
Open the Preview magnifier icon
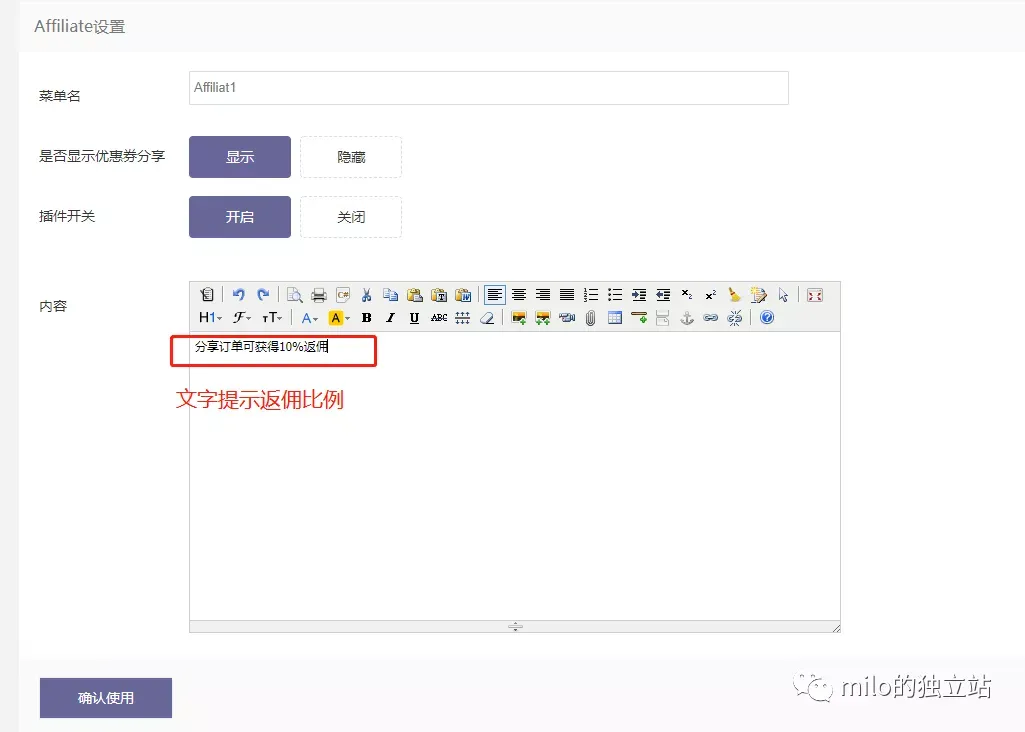click(295, 295)
